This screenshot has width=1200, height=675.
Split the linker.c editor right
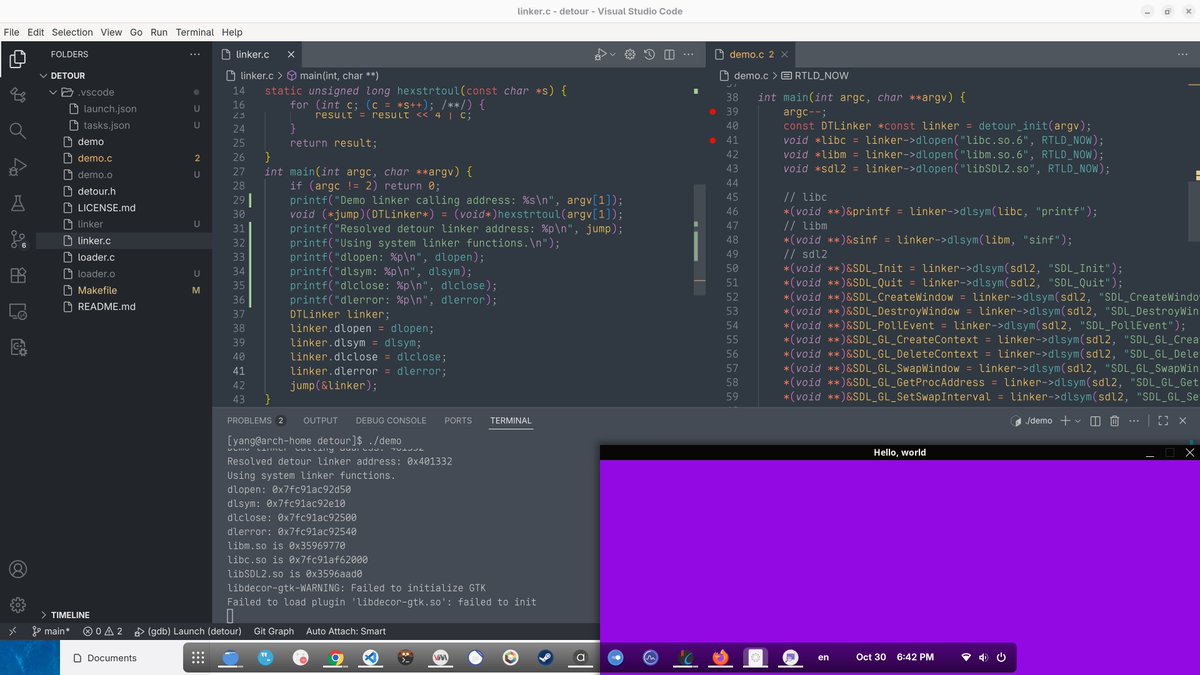click(669, 55)
